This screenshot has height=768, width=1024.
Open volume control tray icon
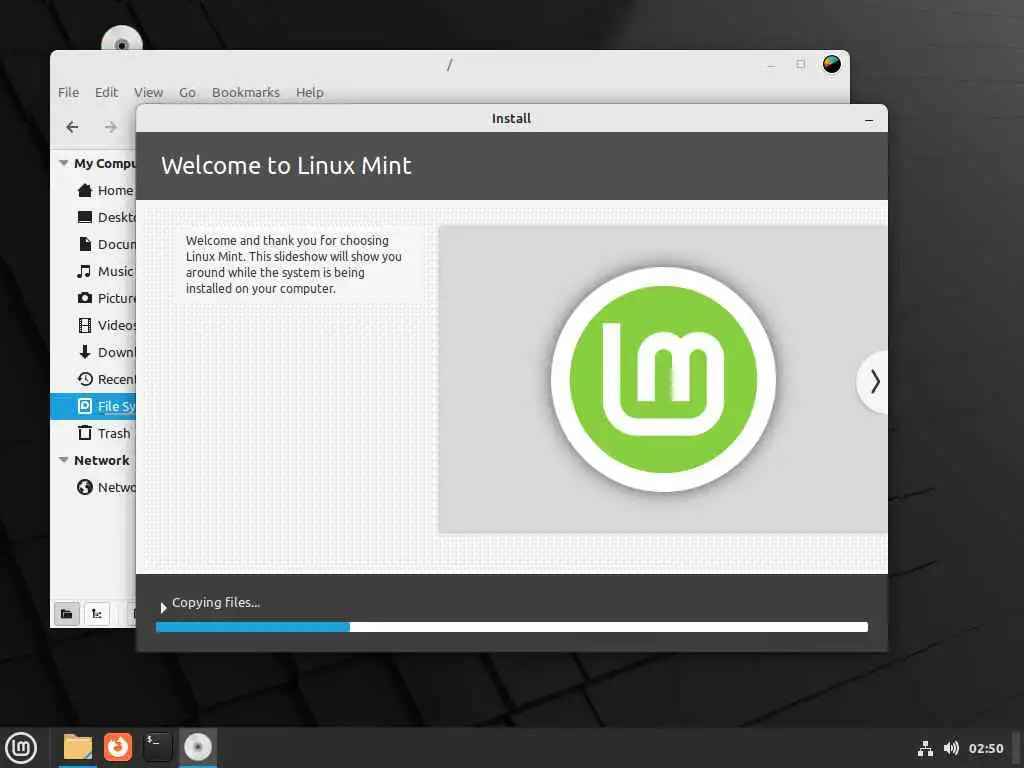(951, 748)
